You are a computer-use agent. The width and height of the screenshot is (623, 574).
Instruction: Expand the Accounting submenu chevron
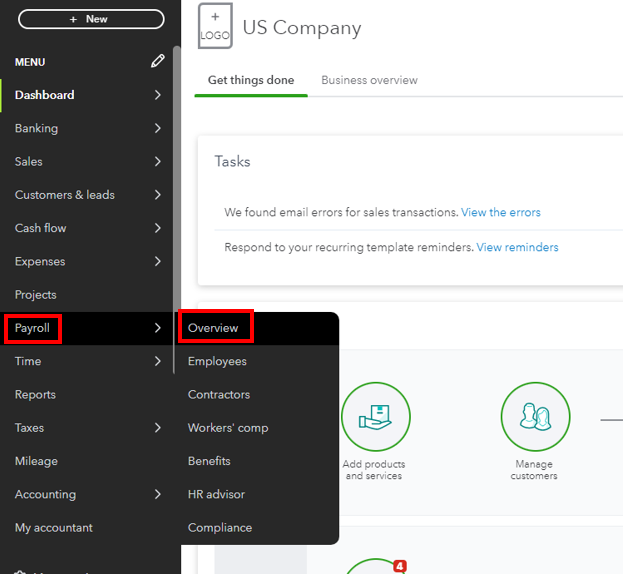(158, 494)
